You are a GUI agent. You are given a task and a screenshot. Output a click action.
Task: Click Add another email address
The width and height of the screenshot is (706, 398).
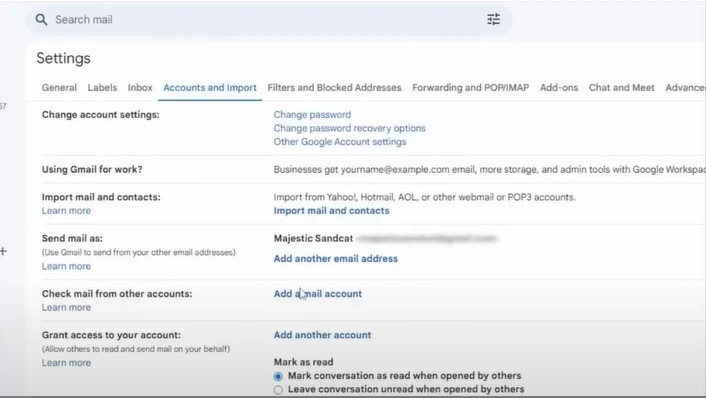[336, 259]
